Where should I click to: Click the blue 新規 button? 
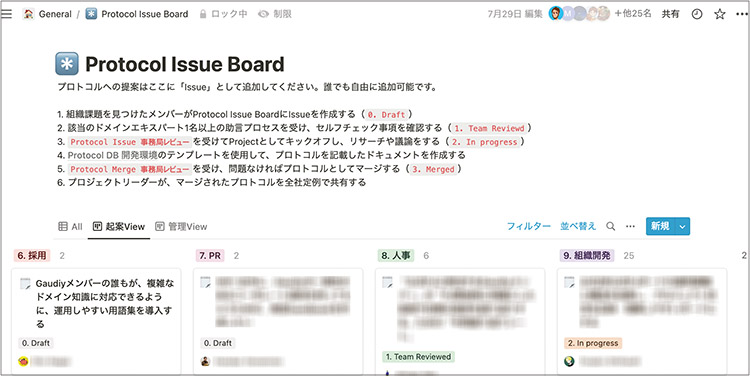[x=660, y=226]
